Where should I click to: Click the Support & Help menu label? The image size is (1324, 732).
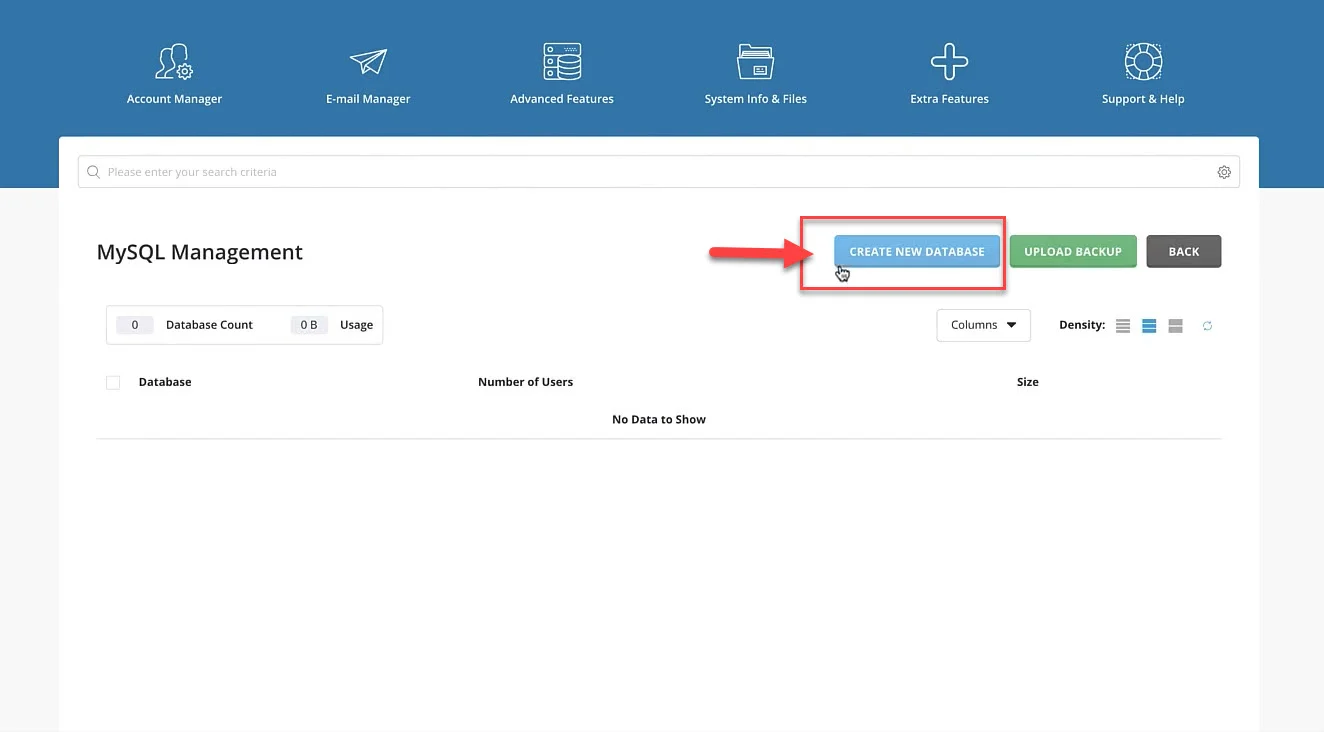[1143, 99]
